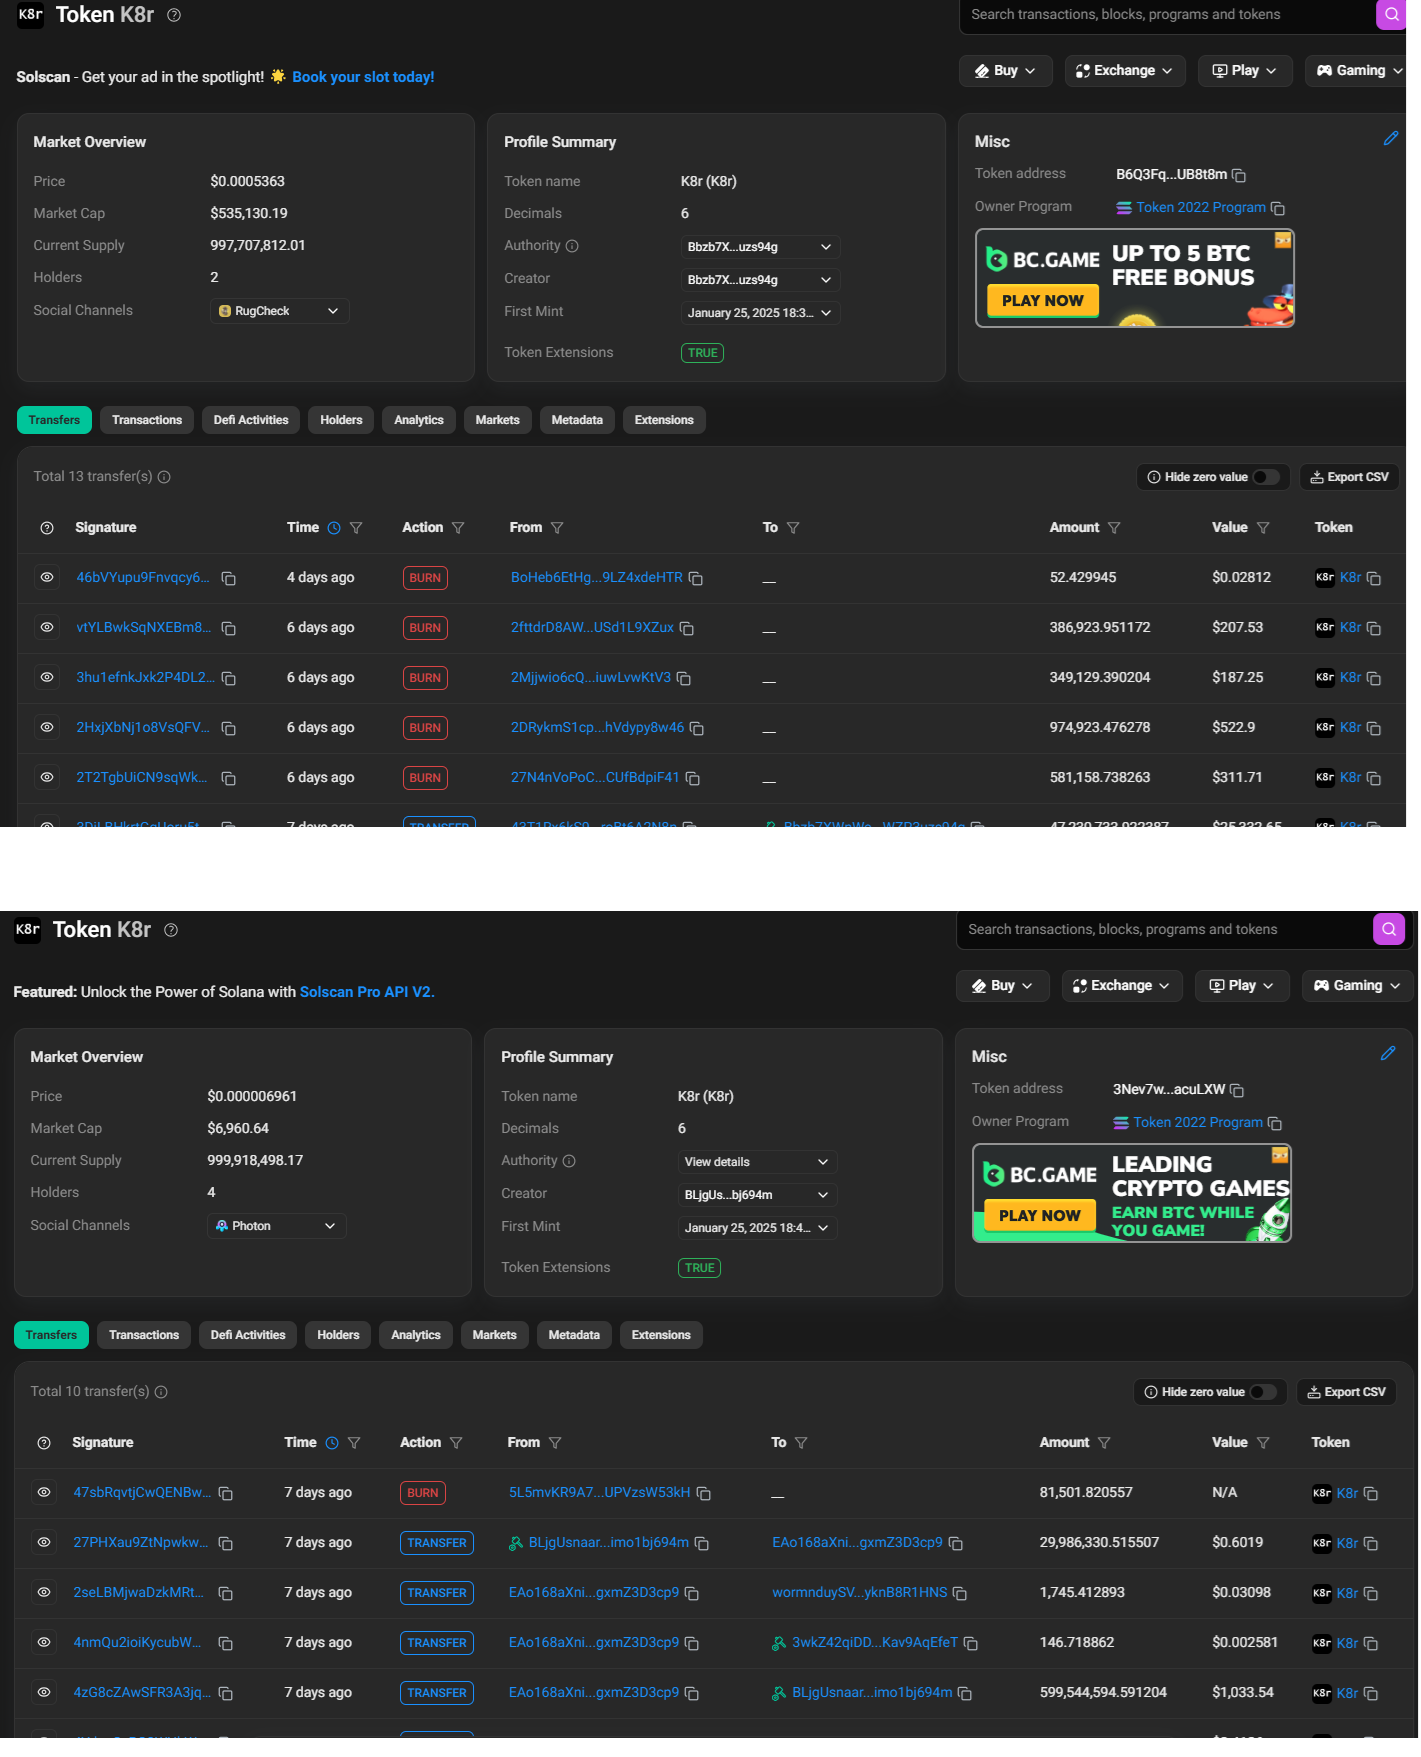Copy From address 27N4nVoPoC...CUfBdpiF41
1421x1757 pixels.
(x=692, y=778)
